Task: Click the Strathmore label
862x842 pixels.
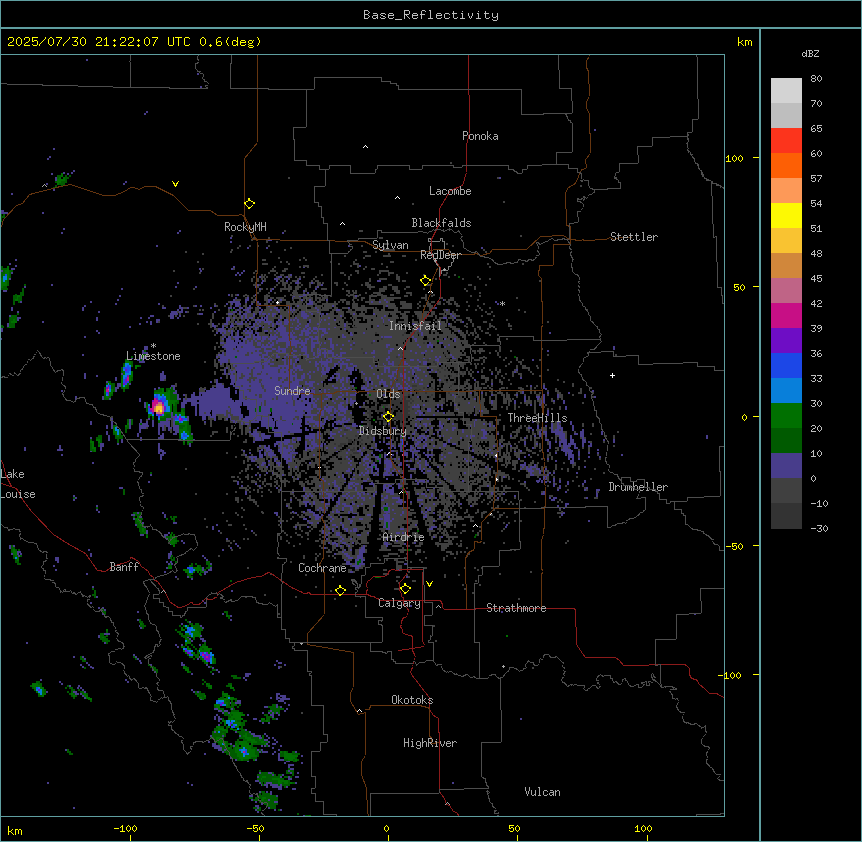Action: point(516,608)
